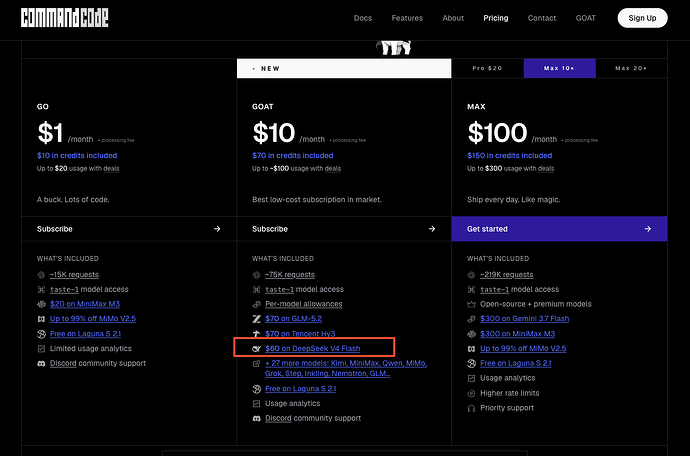Open Free on Laguna S 2.1 in GOAT
The width and height of the screenshot is (690, 456).
click(x=301, y=389)
